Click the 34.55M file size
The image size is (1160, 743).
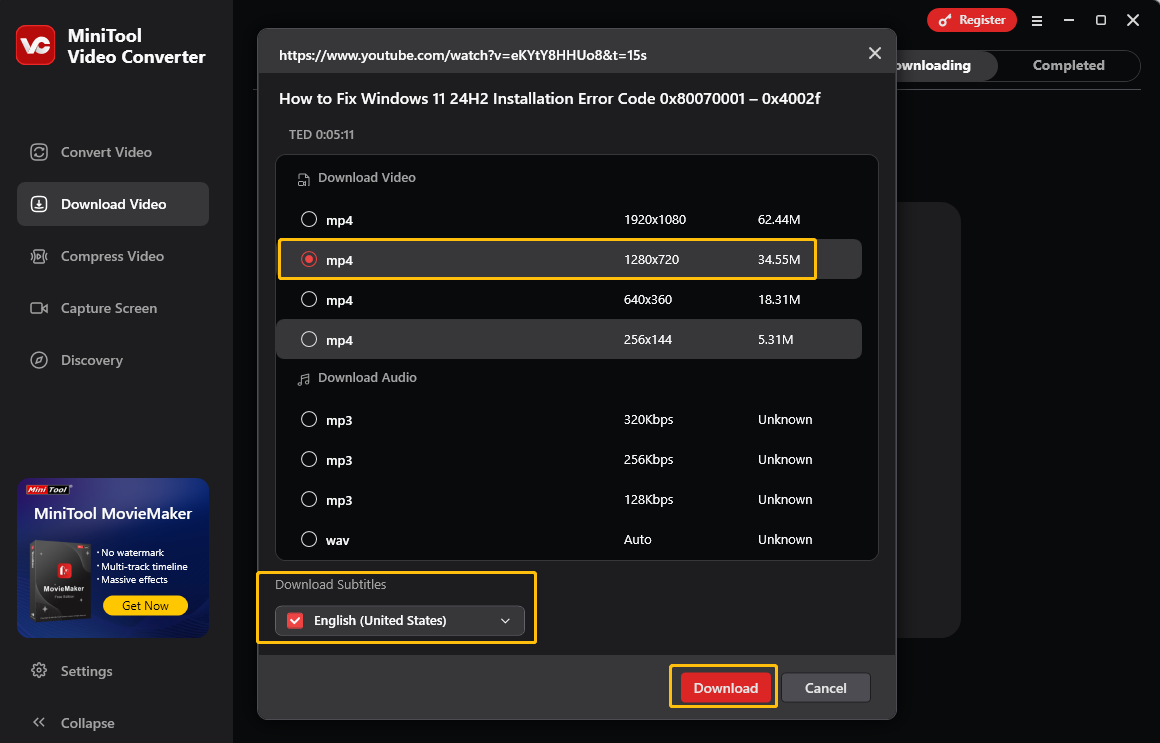pyautogui.click(x=778, y=260)
